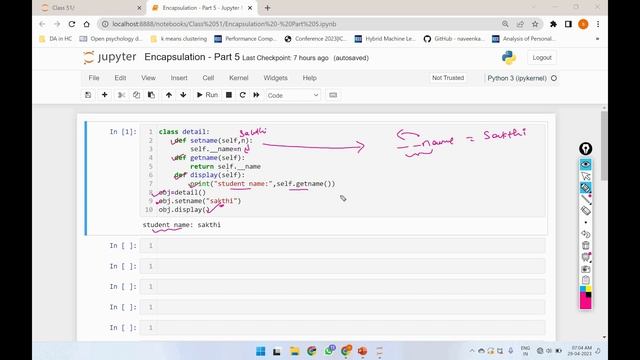The height and width of the screenshot is (360, 640).
Task: Copy the selected cells using the toolbar icon
Action: click(x=136, y=95)
